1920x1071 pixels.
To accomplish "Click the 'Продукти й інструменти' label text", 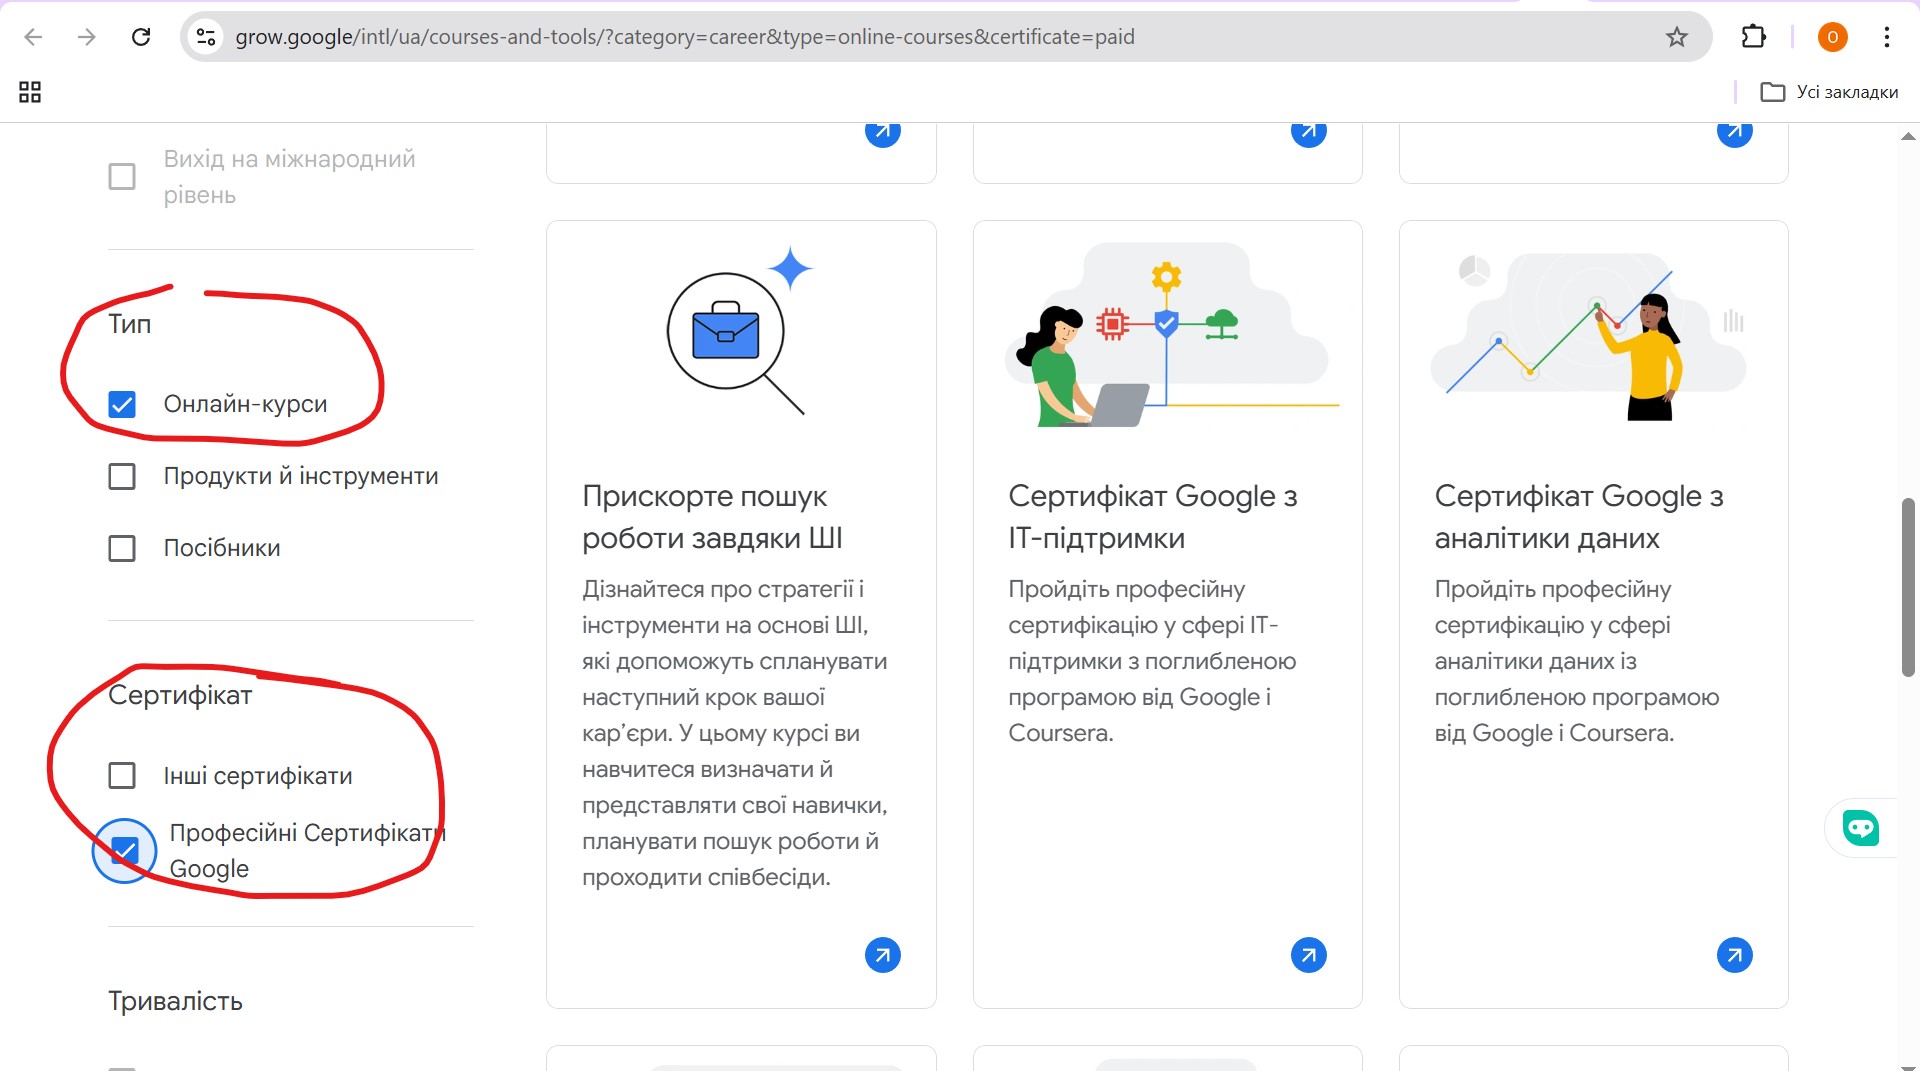I will pyautogui.click(x=301, y=476).
